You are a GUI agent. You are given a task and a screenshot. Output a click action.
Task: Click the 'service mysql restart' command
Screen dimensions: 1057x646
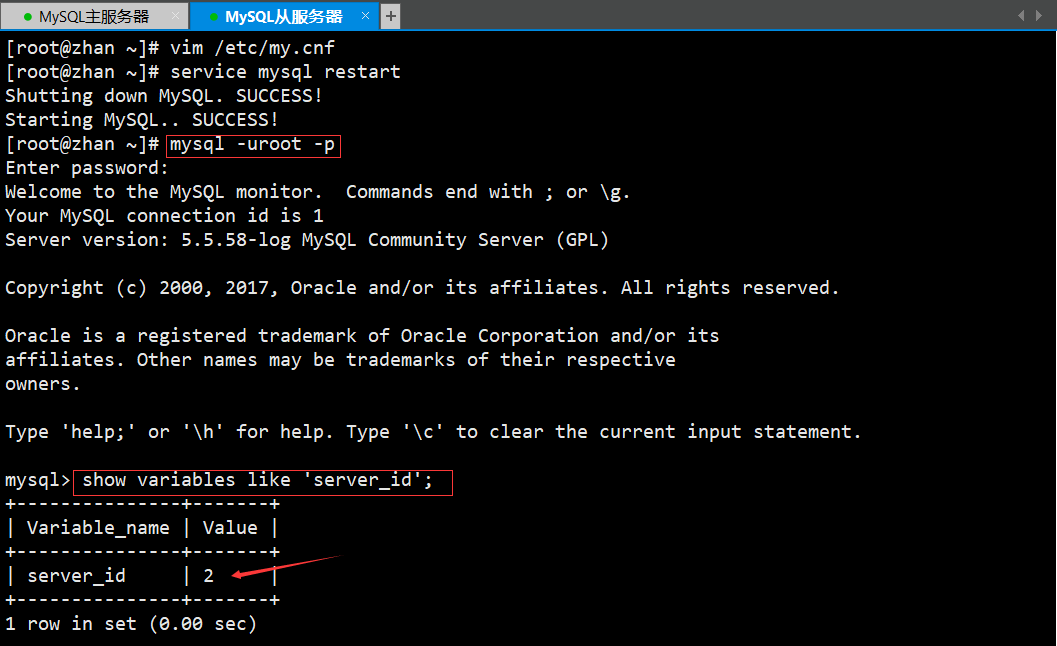[x=285, y=72]
